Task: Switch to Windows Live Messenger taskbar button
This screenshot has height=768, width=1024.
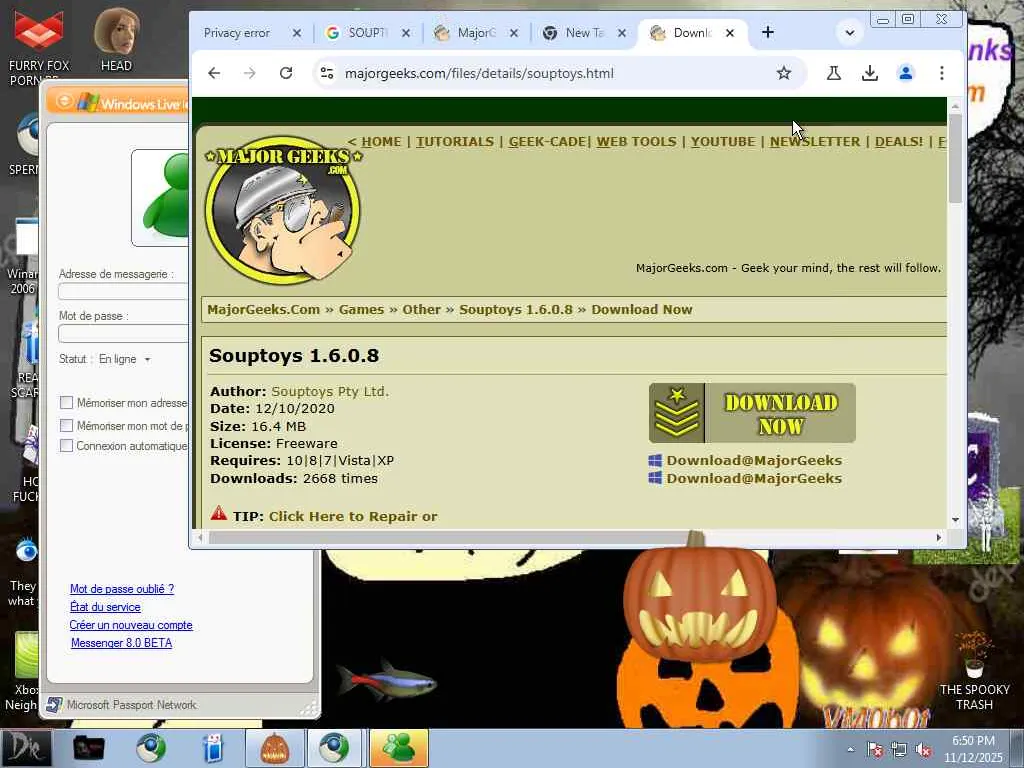Action: coord(399,748)
